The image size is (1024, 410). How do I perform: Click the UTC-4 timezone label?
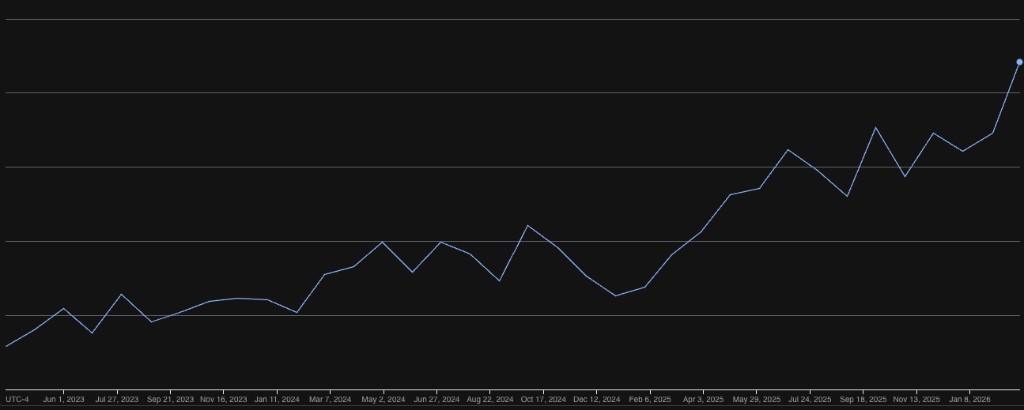click(x=17, y=399)
